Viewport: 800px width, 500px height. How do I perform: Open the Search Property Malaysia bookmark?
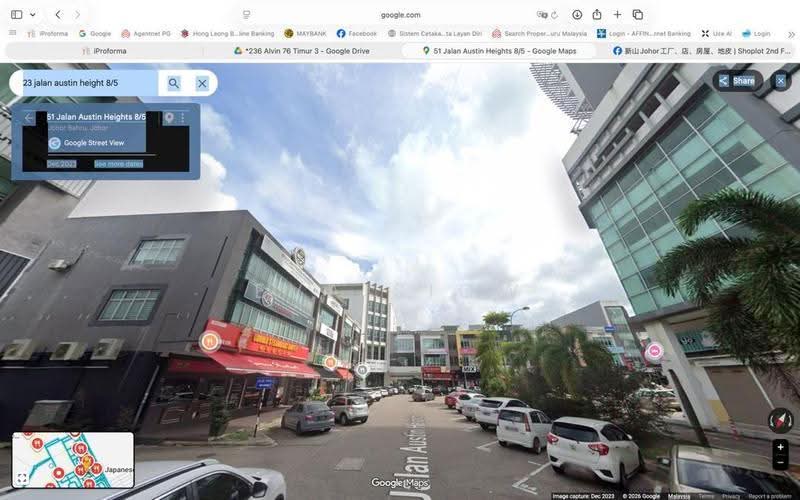[539, 34]
